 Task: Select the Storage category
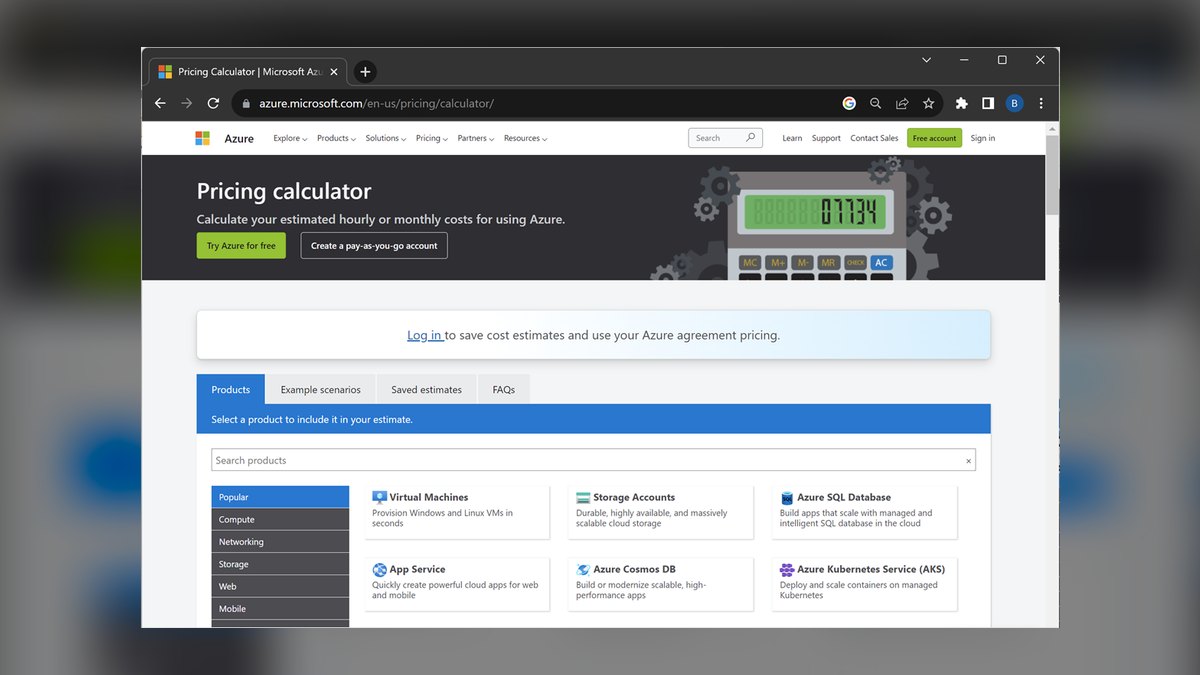click(280, 564)
